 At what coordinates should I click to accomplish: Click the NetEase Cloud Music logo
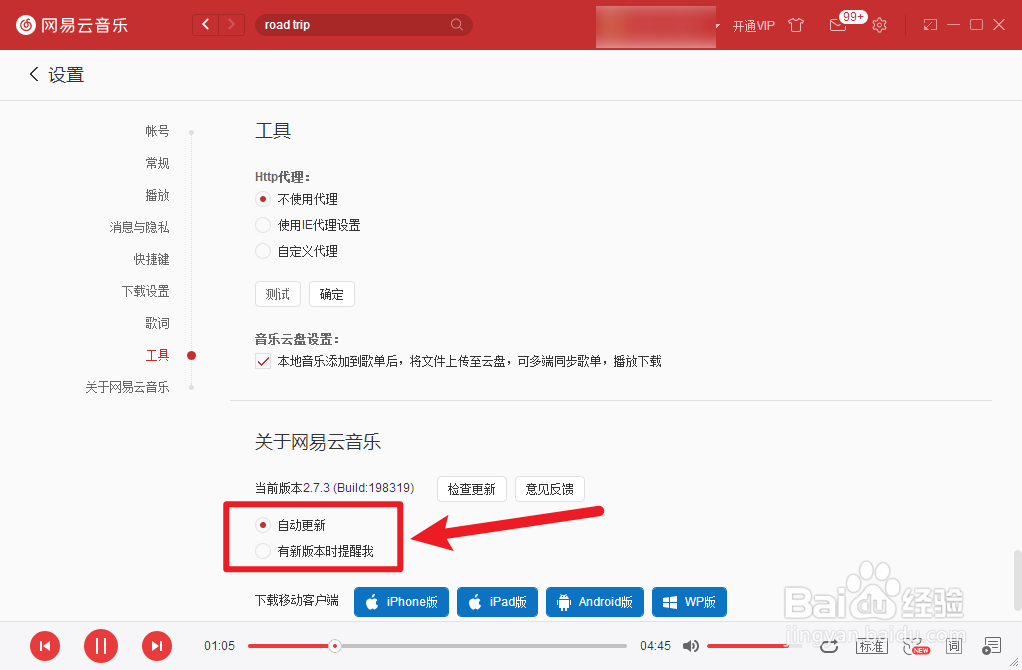pyautogui.click(x=72, y=25)
